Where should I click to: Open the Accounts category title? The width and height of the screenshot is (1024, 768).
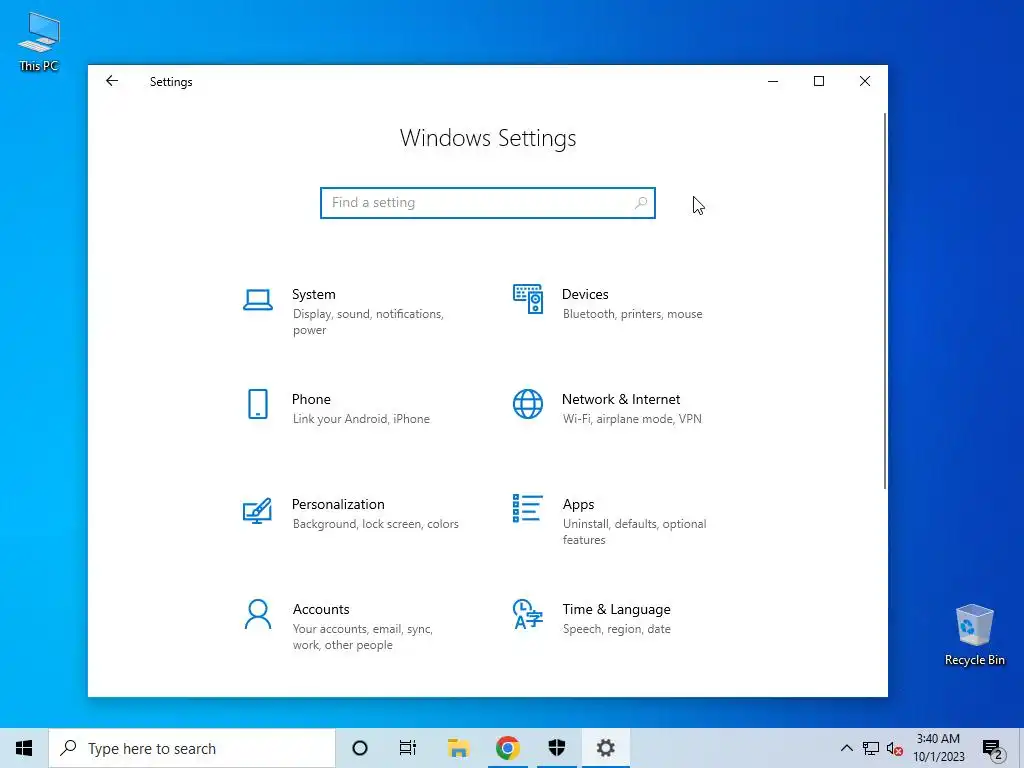[321, 609]
